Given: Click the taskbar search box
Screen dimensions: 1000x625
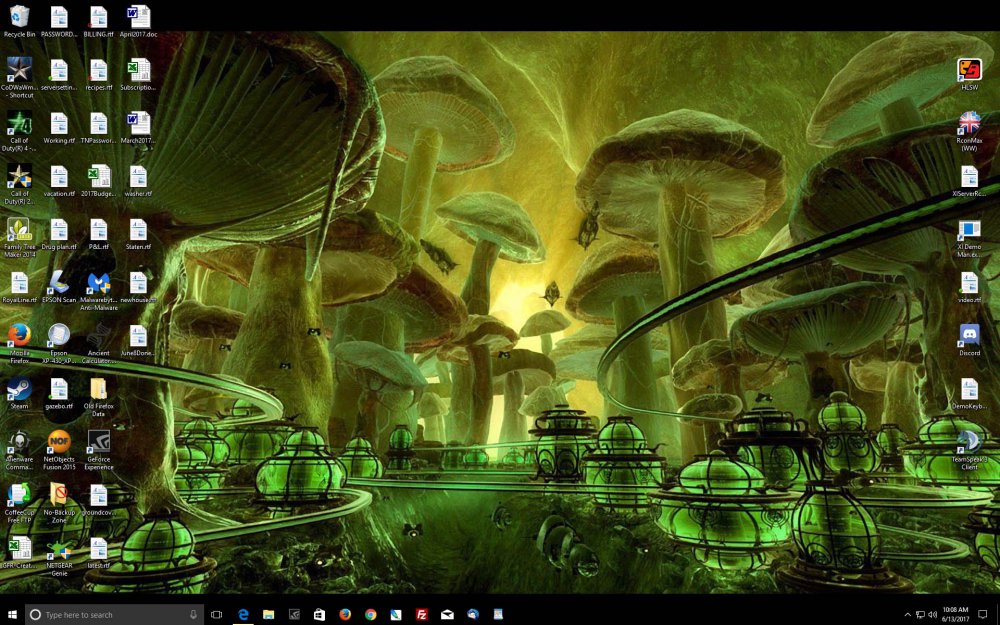Looking at the screenshot, I should [110, 614].
